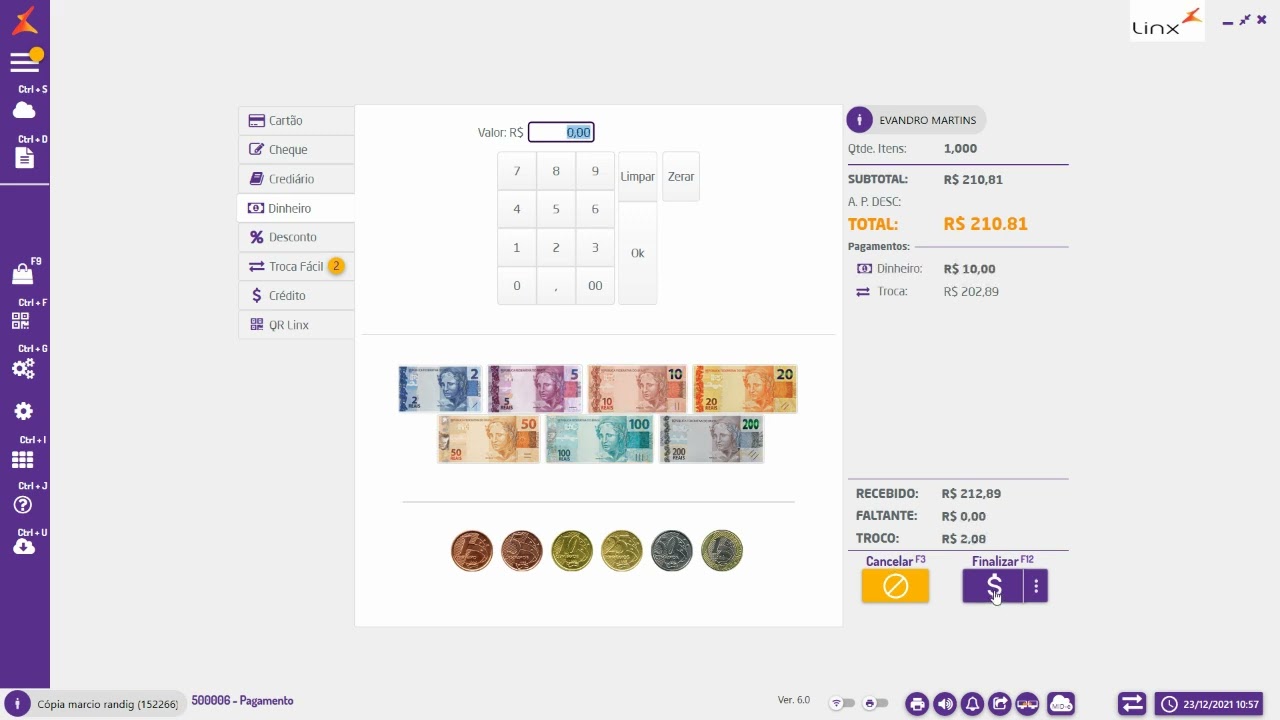Select the 25 centavos coin

(622, 551)
